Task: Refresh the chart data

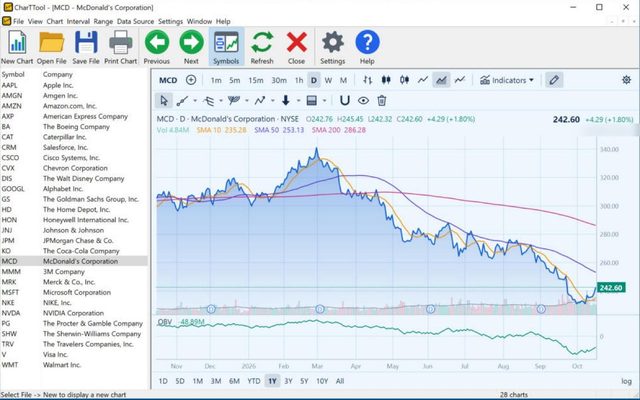Action: (262, 47)
